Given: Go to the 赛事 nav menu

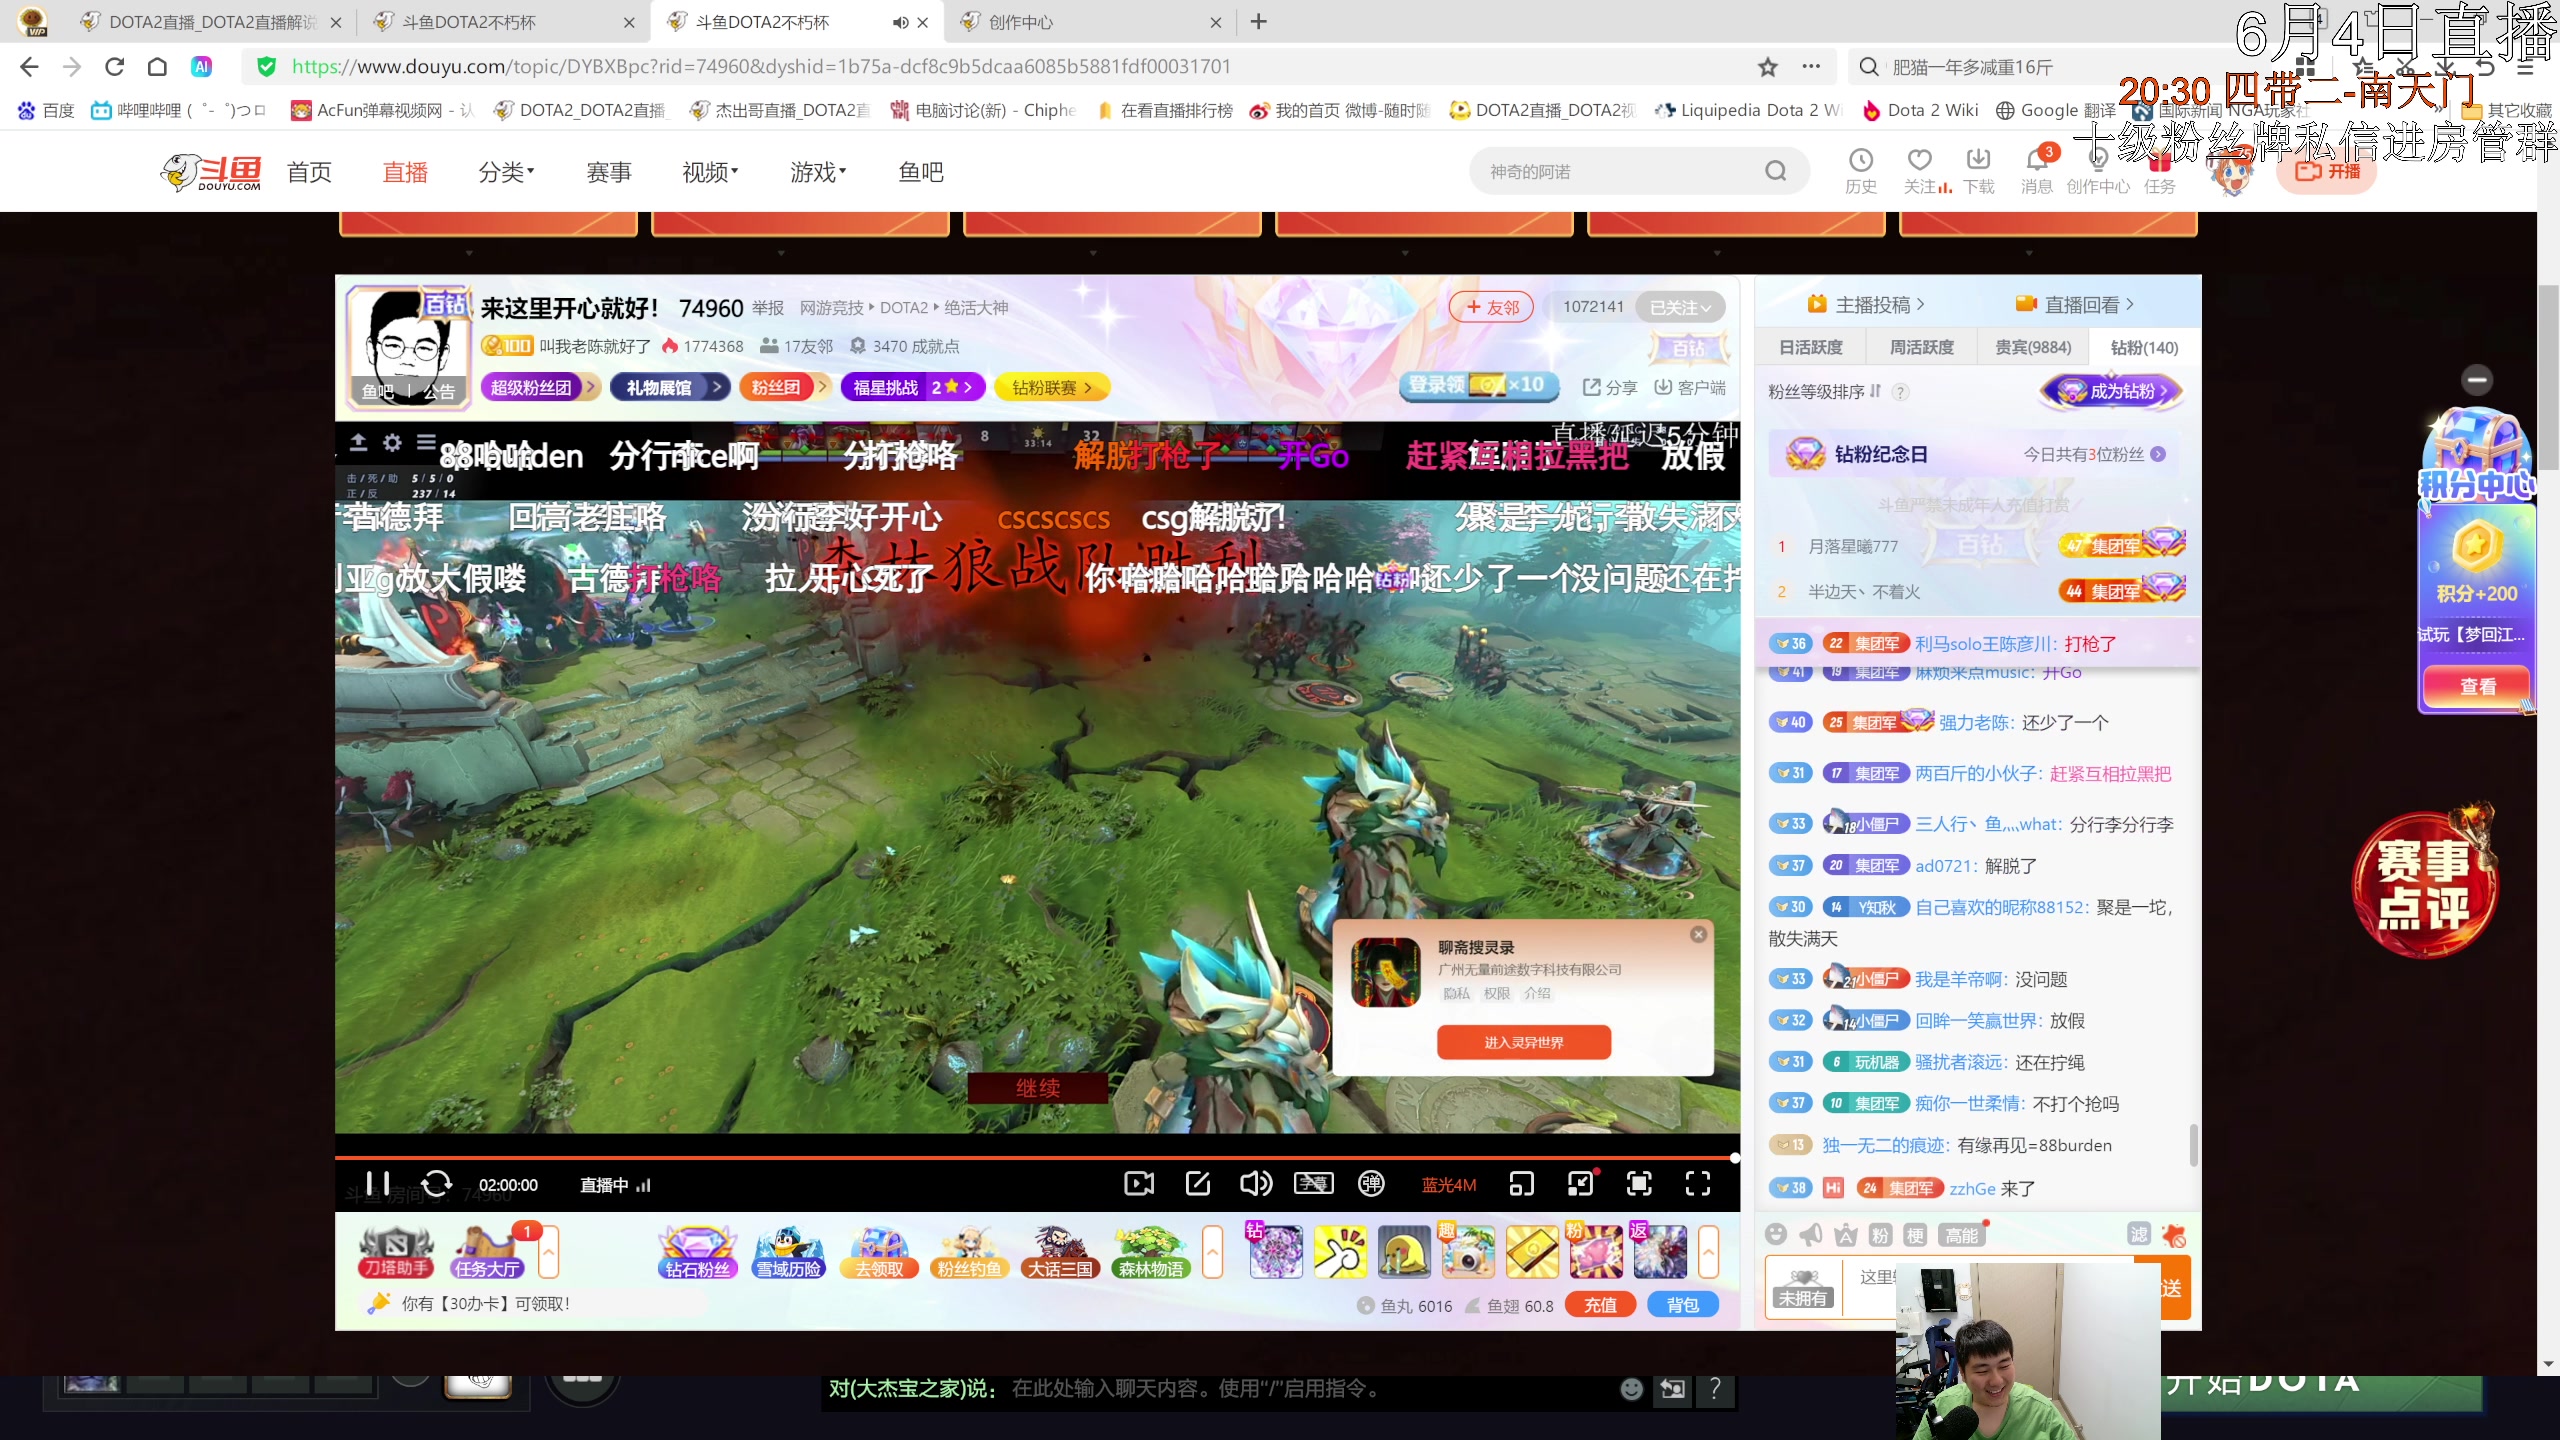Looking at the screenshot, I should (x=609, y=172).
